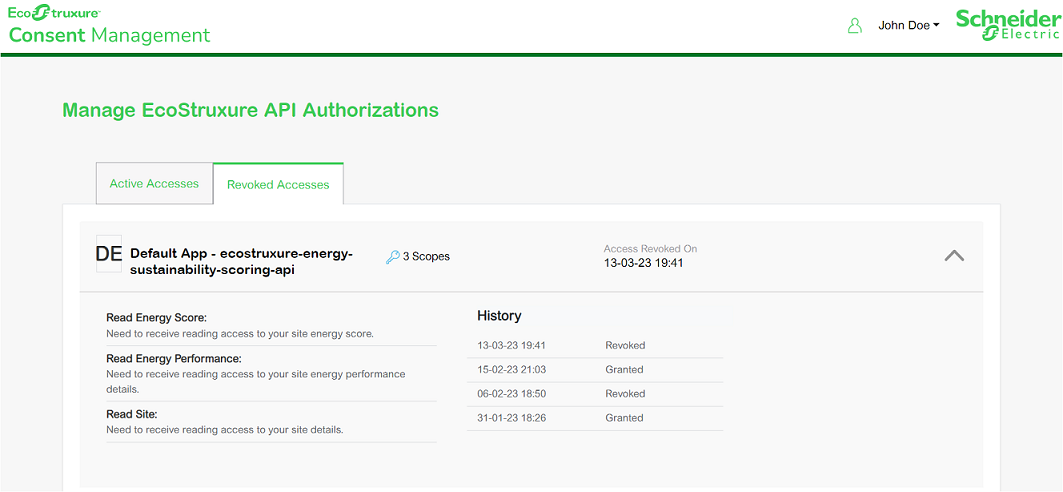The image size is (1063, 492).
Task: Click the Read Energy Performance scope
Action: (174, 358)
